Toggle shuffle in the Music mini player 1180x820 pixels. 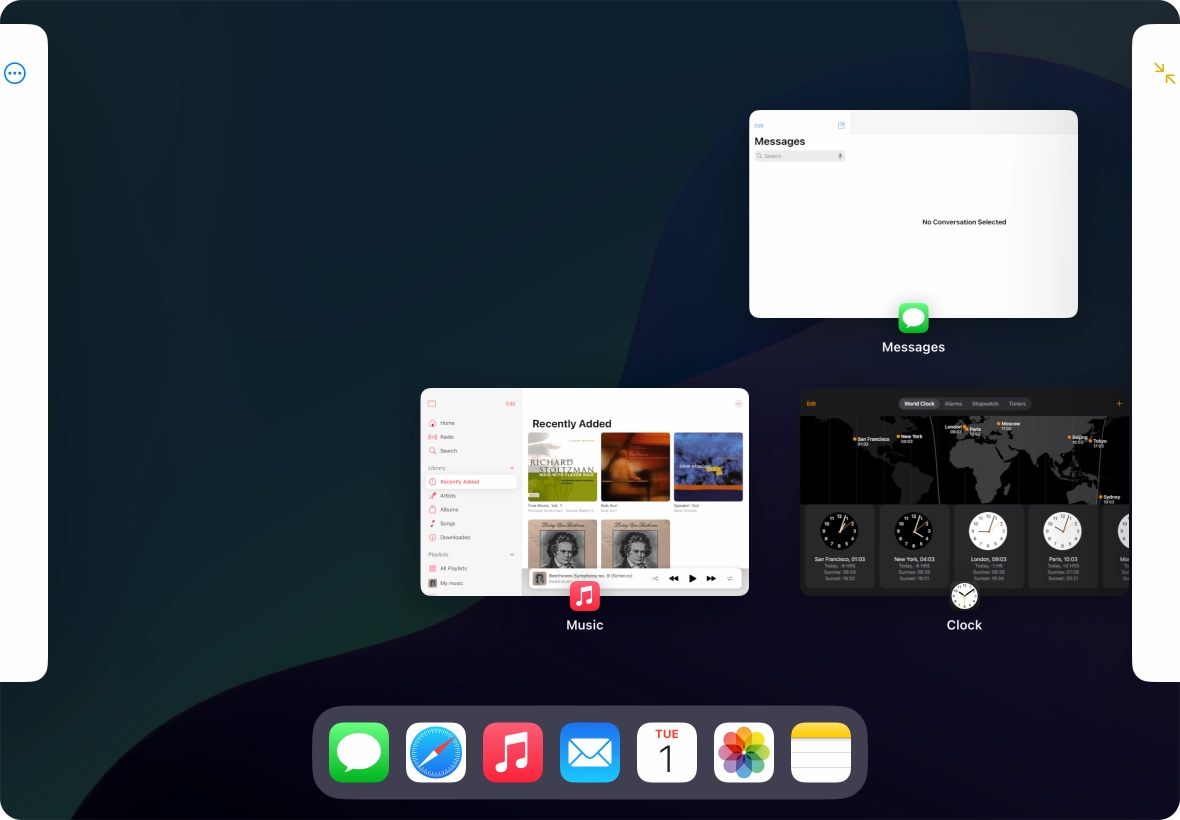pyautogui.click(x=655, y=578)
